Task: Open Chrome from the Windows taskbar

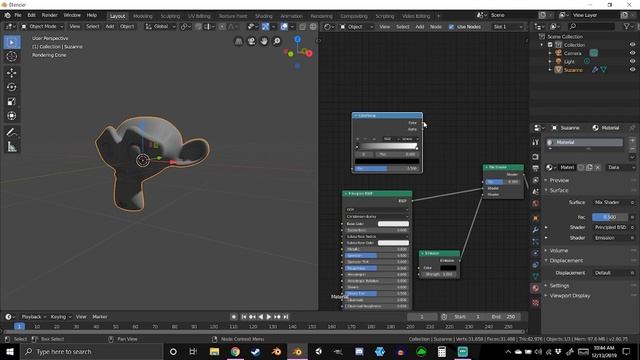Action: [235, 352]
